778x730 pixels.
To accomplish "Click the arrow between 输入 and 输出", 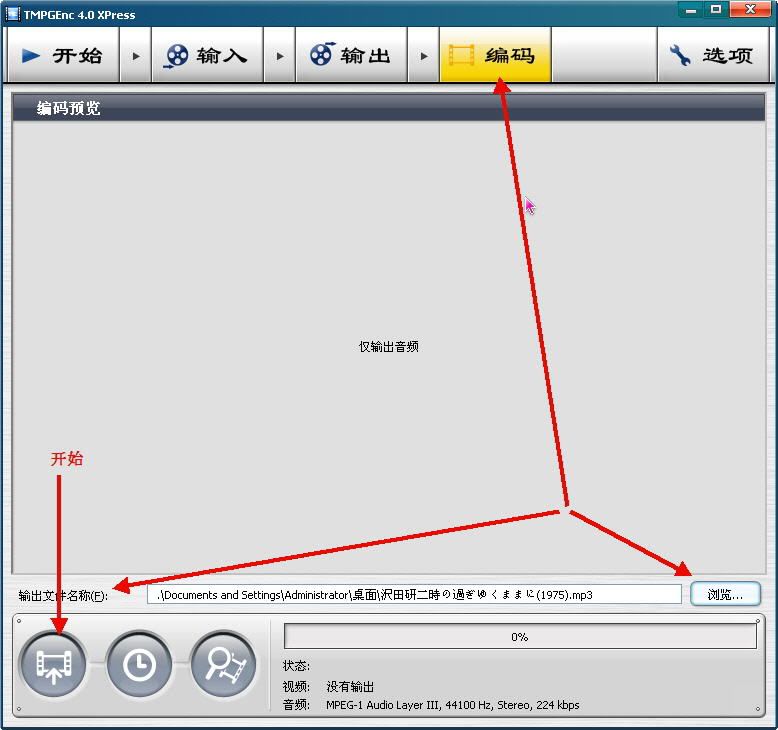I will [280, 56].
